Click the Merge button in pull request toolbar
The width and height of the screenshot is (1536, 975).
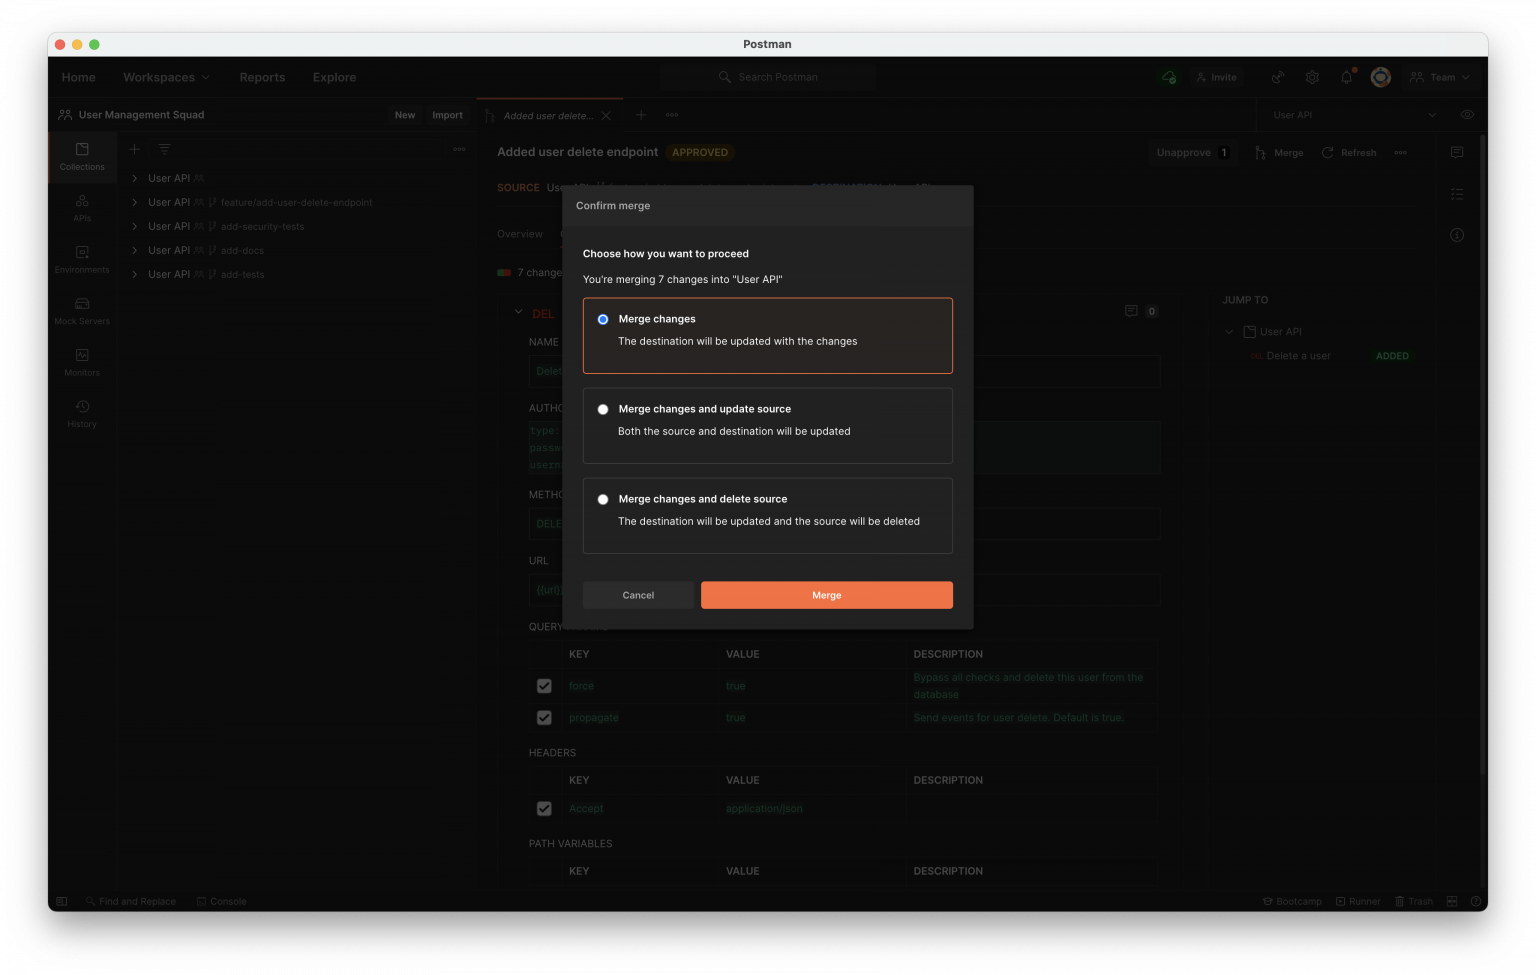pyautogui.click(x=1279, y=153)
